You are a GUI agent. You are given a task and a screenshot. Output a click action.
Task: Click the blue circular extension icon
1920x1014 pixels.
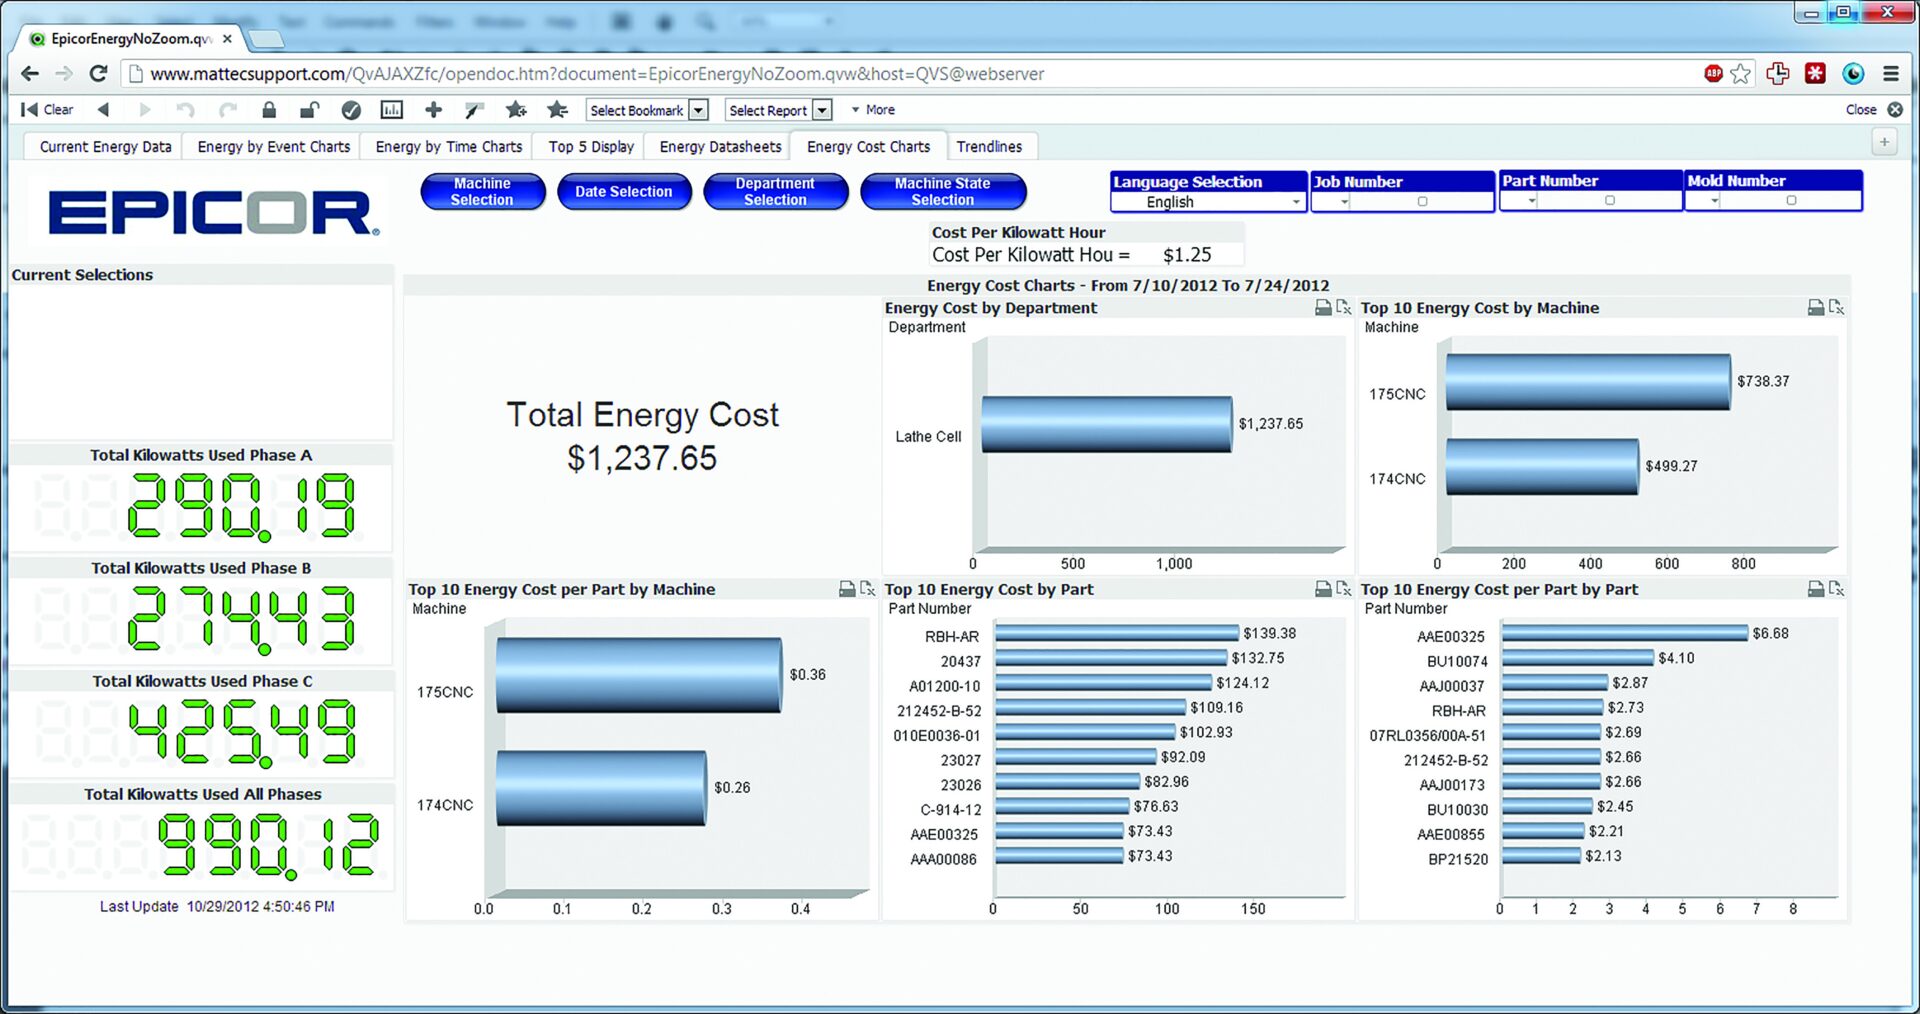[1853, 73]
